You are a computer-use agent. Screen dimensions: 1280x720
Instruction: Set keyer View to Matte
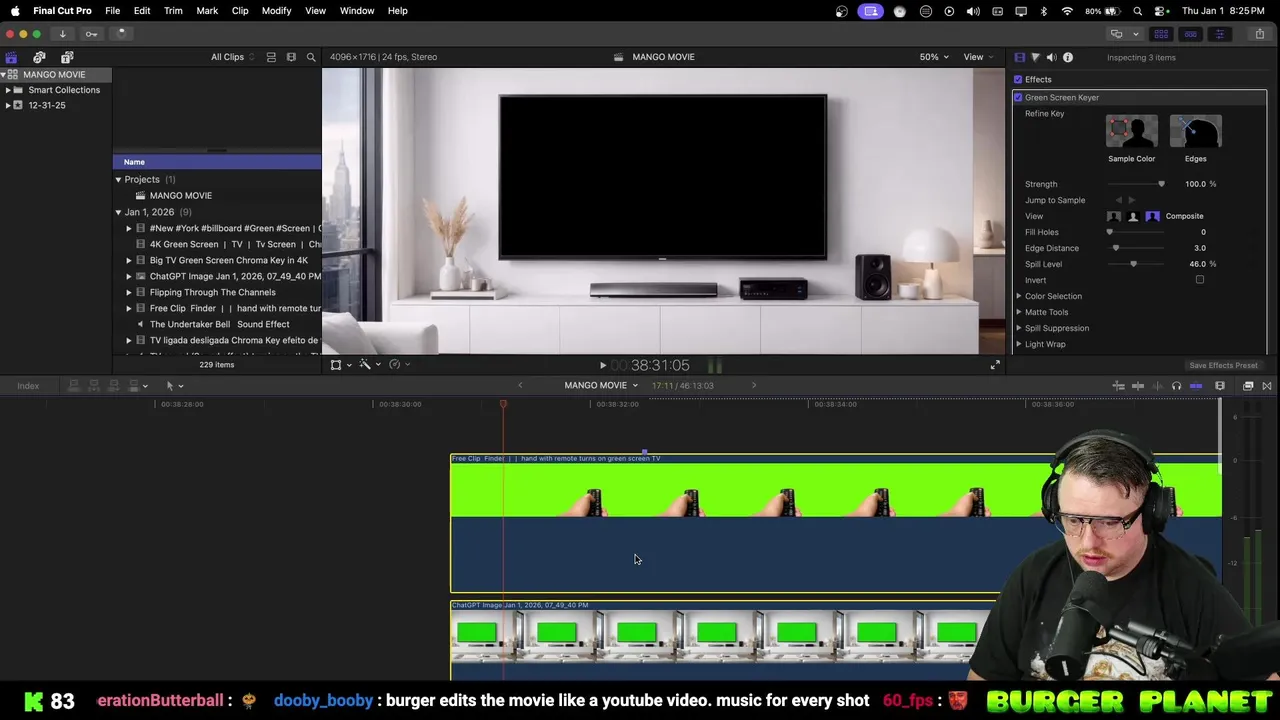[x=1133, y=216]
